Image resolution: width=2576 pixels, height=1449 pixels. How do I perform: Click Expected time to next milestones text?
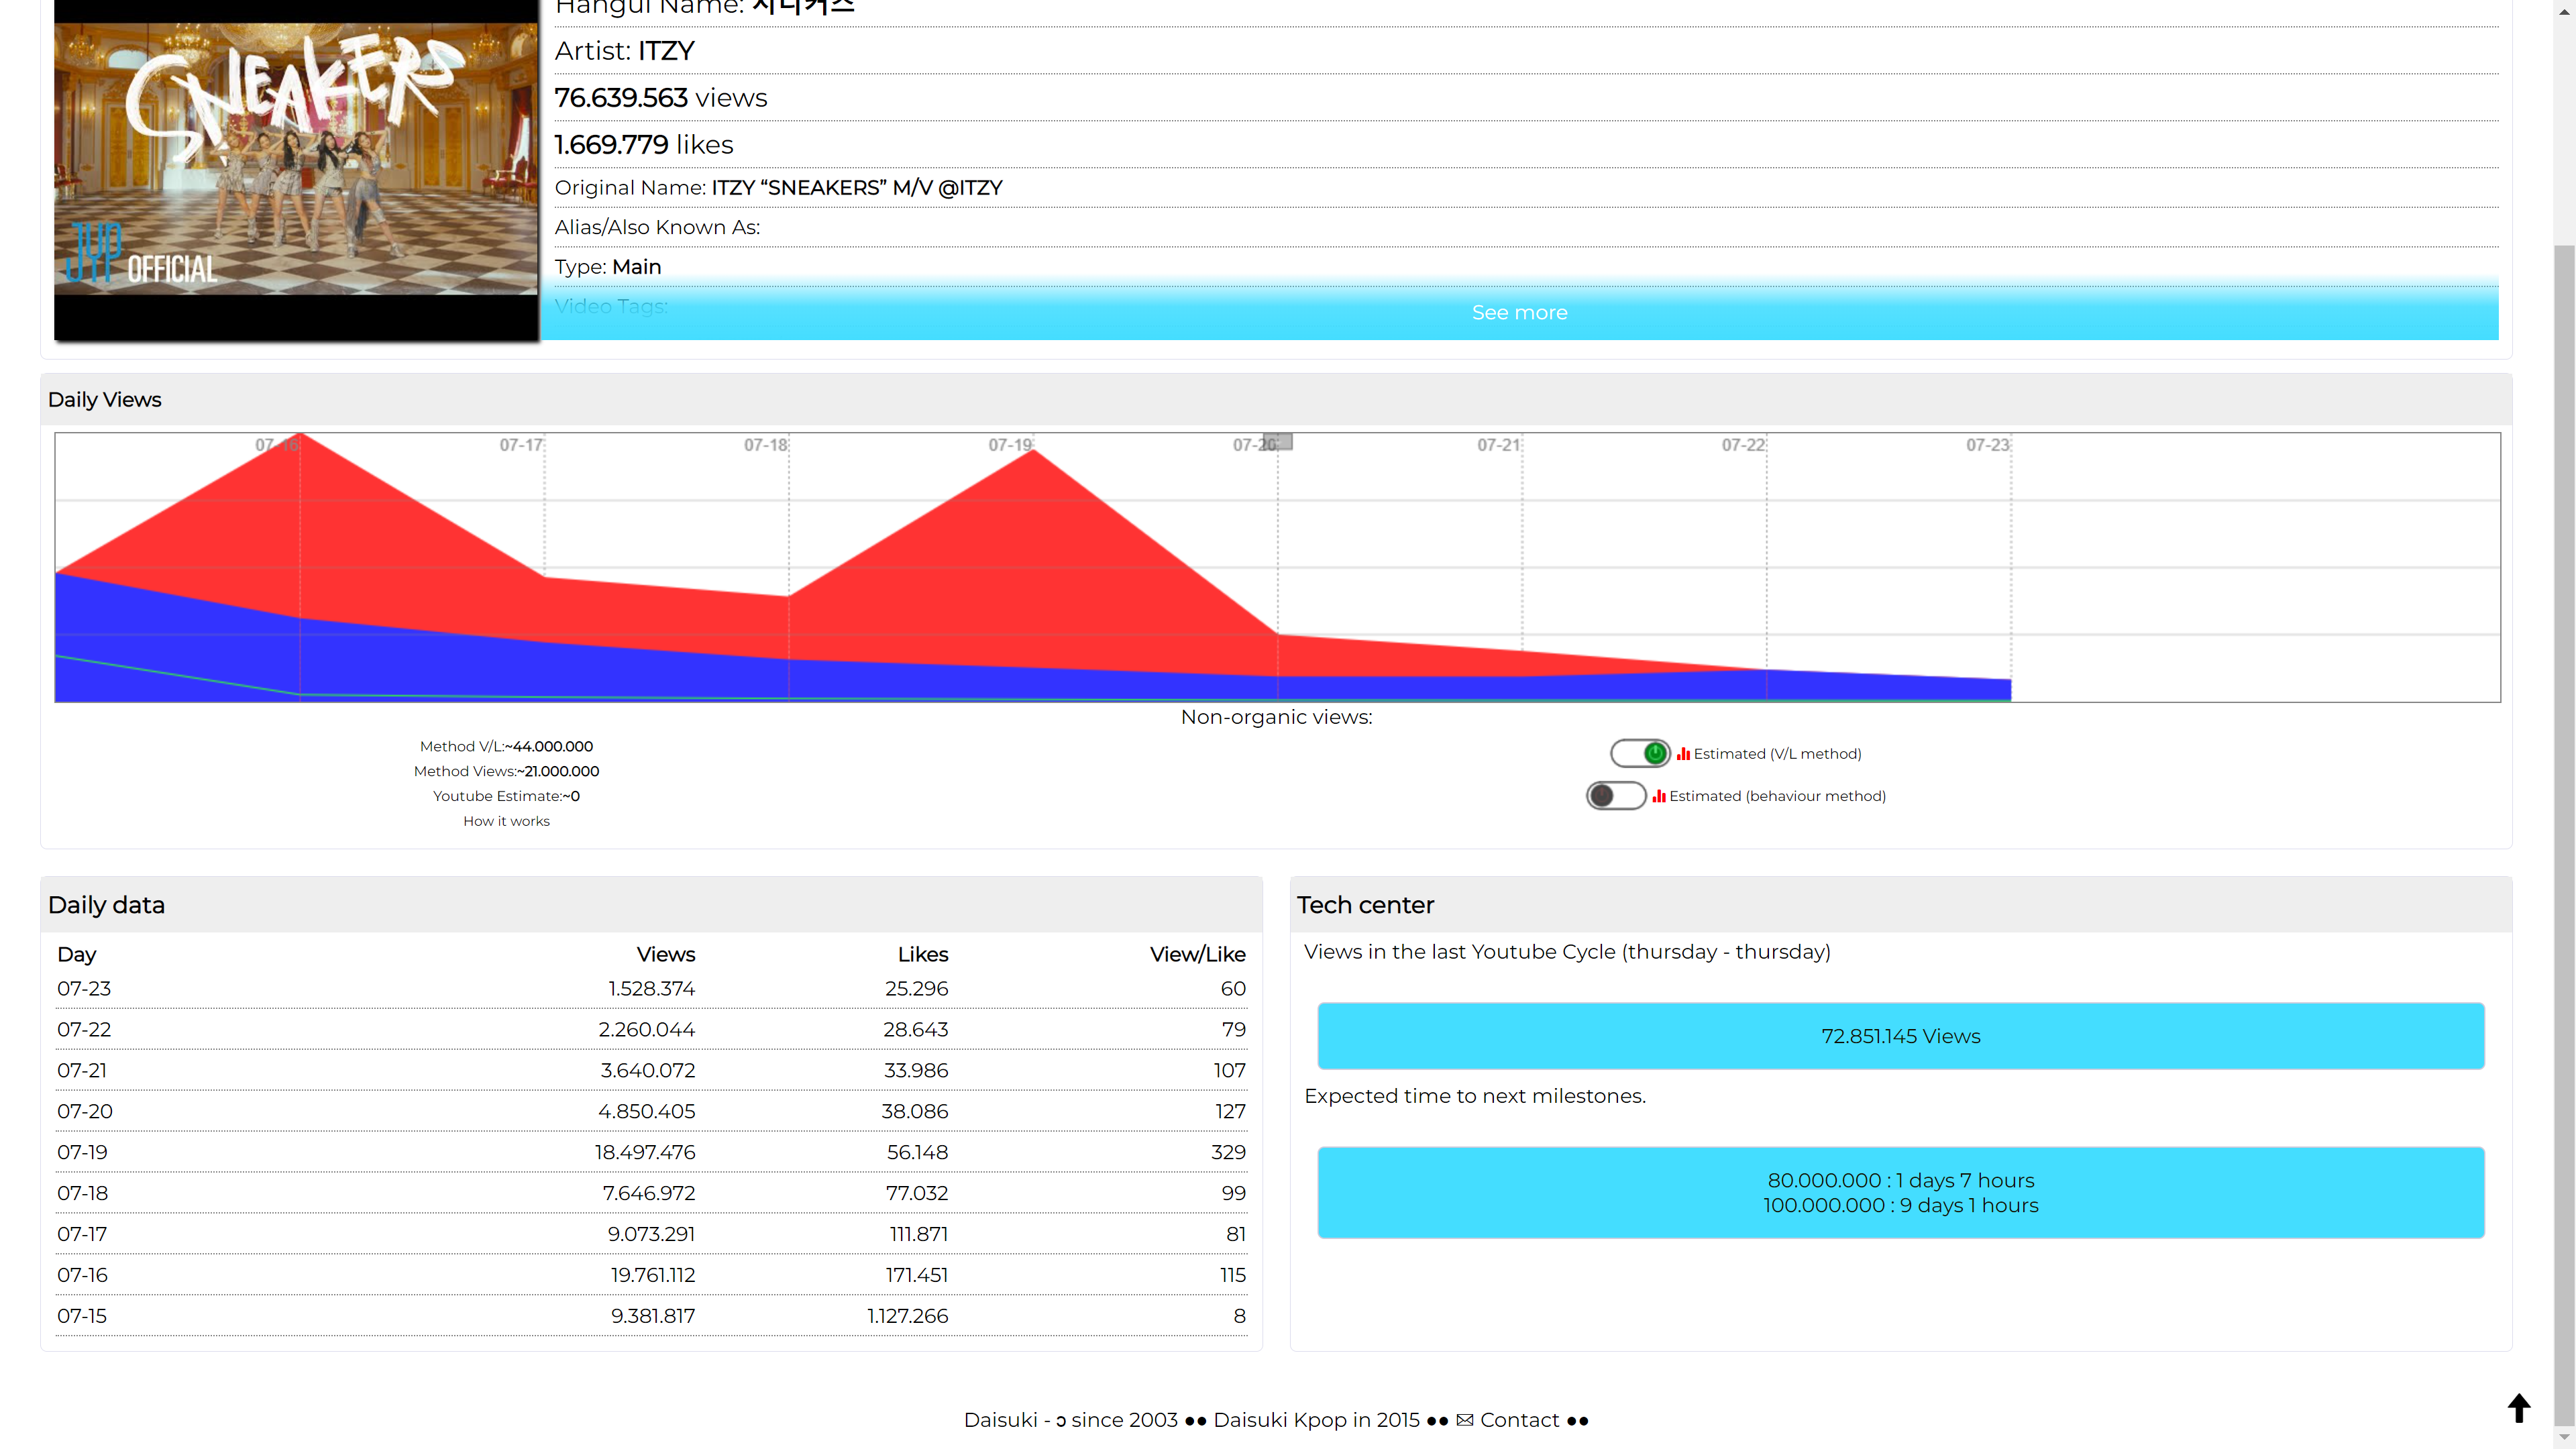point(1474,1096)
